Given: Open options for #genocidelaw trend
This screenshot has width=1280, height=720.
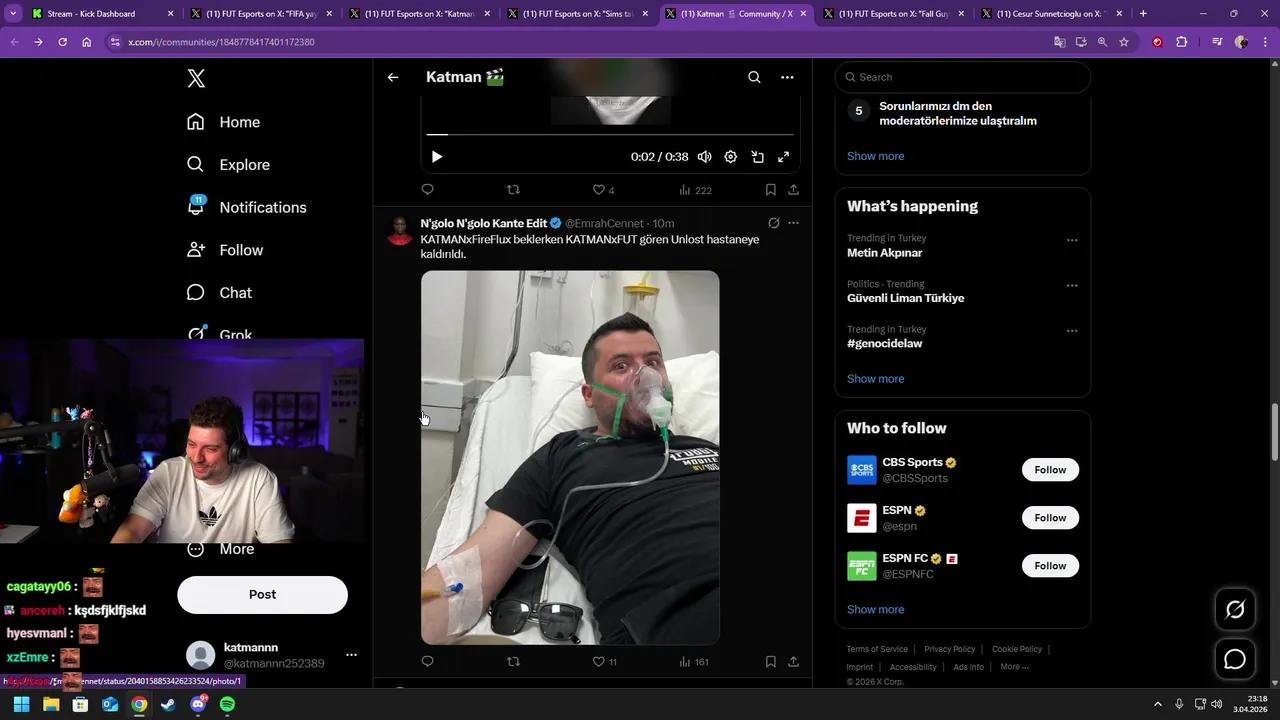Looking at the screenshot, I should point(1072,331).
